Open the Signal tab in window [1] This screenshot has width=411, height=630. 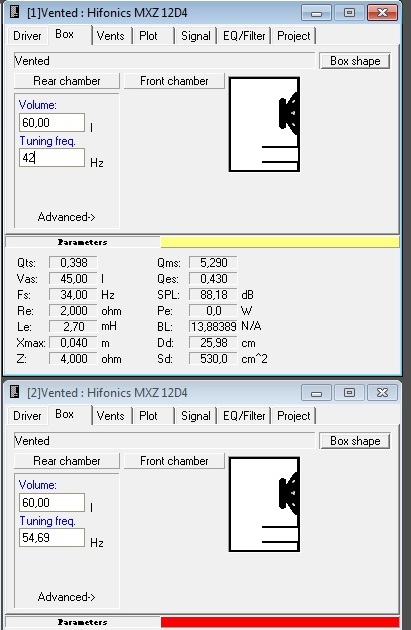coord(196,36)
